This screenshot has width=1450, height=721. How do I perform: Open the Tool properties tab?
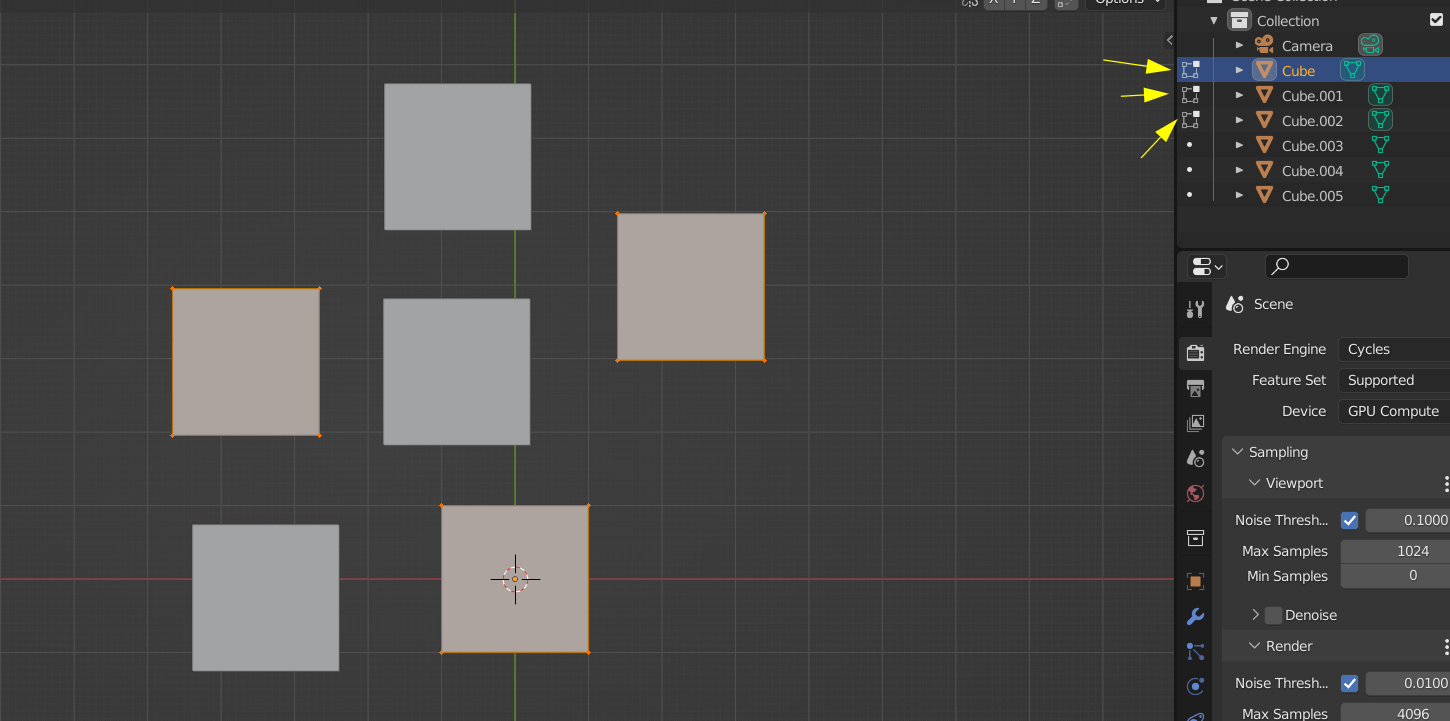[1195, 310]
